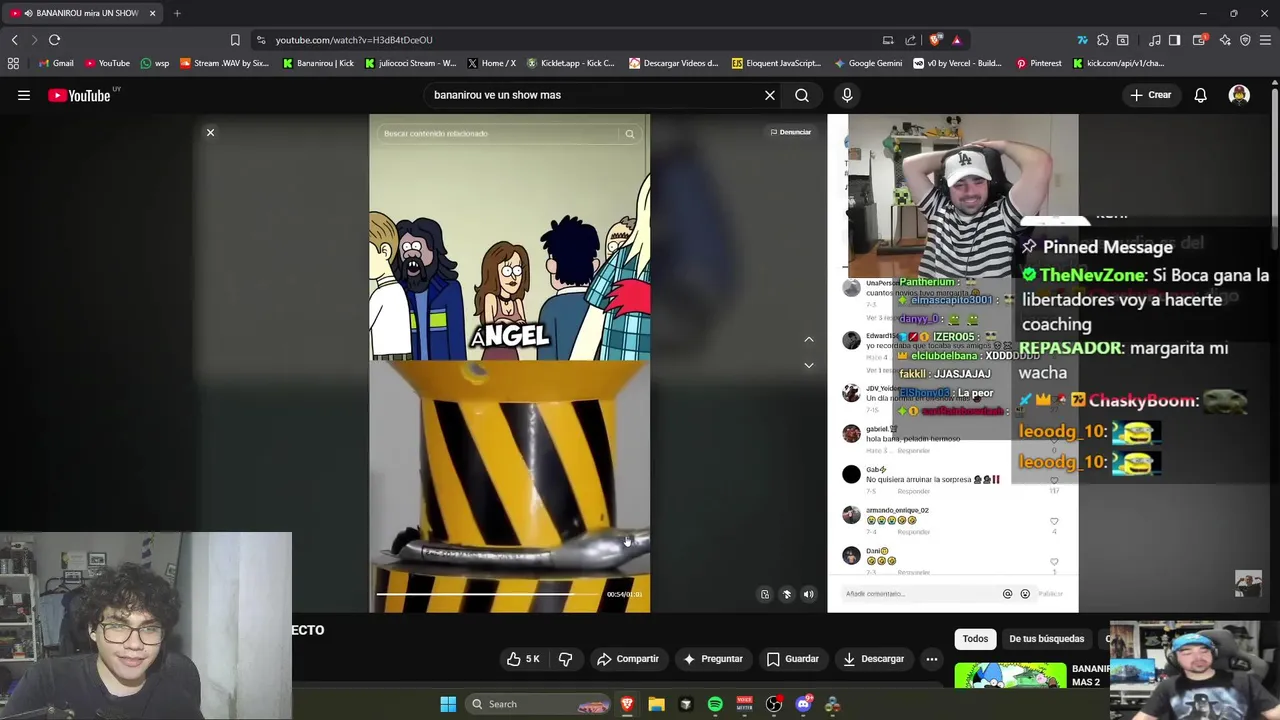The width and height of the screenshot is (1280, 720).
Task: Open Brave Rewards triangle icon
Action: coord(957,40)
